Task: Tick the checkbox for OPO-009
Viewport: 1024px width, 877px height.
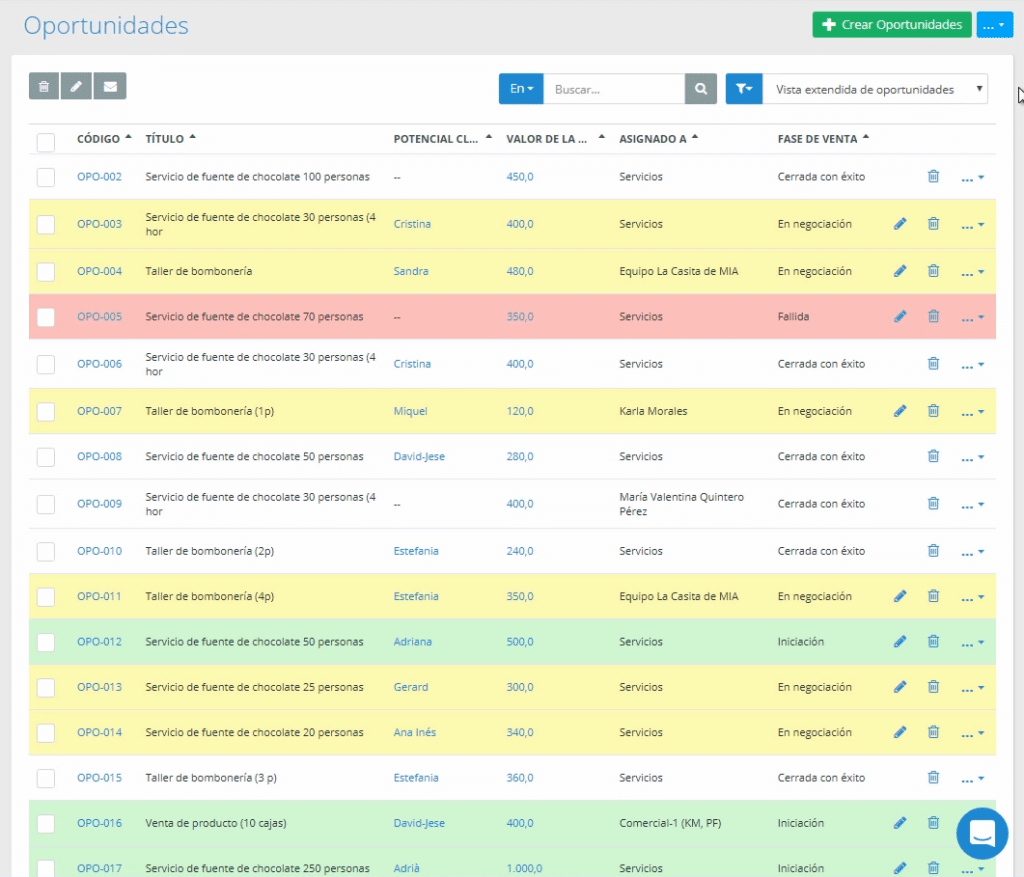Action: coord(46,504)
